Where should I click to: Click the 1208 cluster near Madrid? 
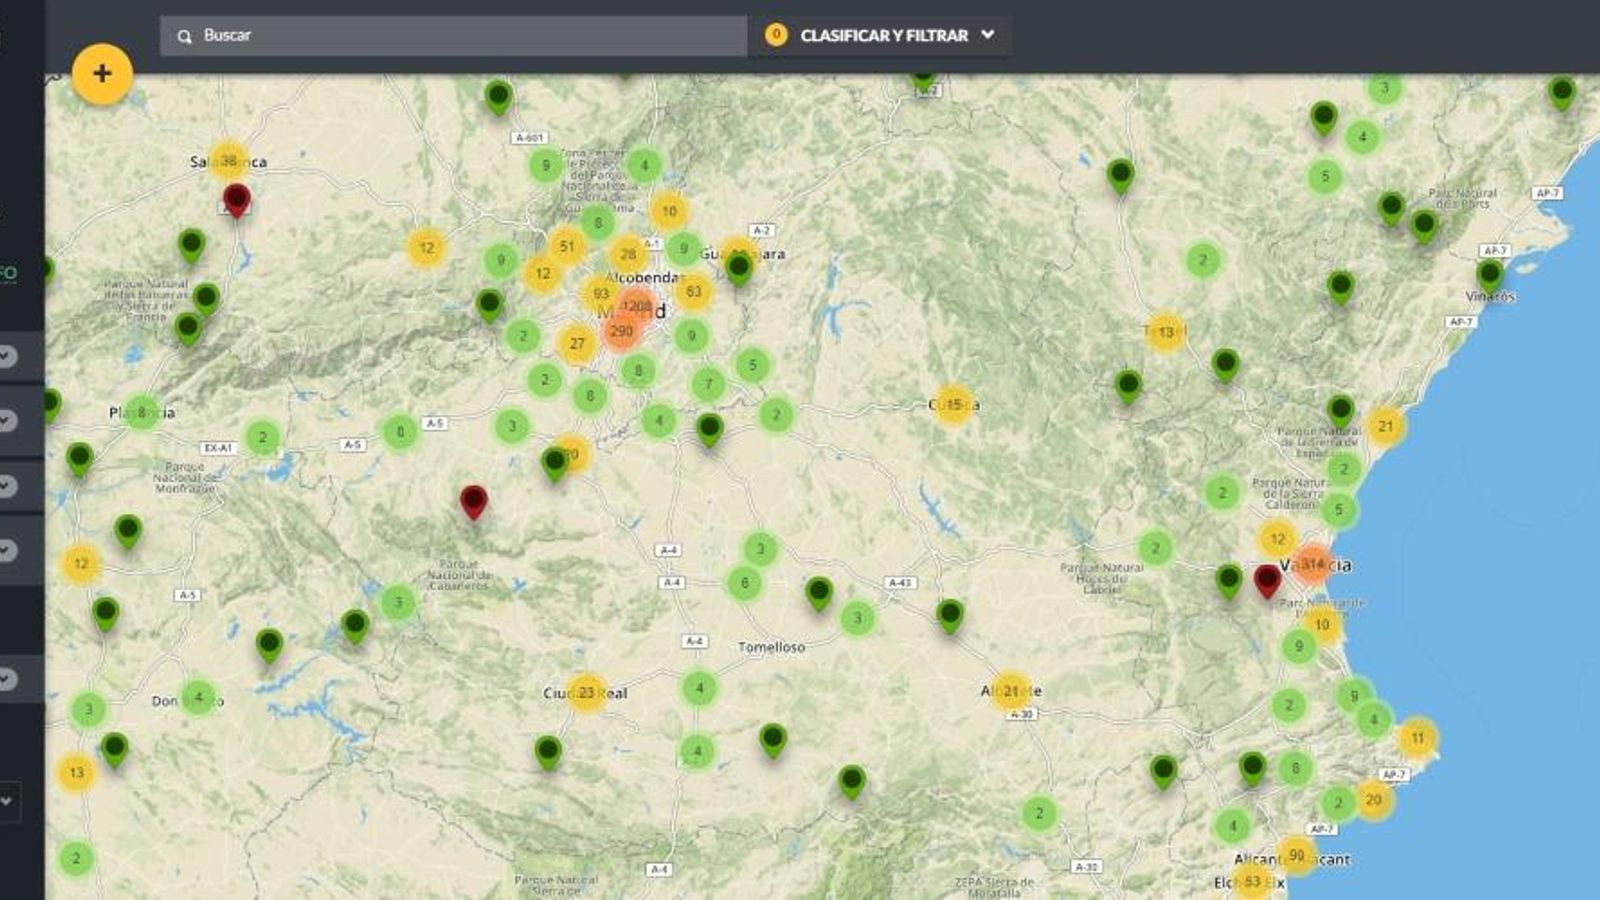pyautogui.click(x=640, y=306)
